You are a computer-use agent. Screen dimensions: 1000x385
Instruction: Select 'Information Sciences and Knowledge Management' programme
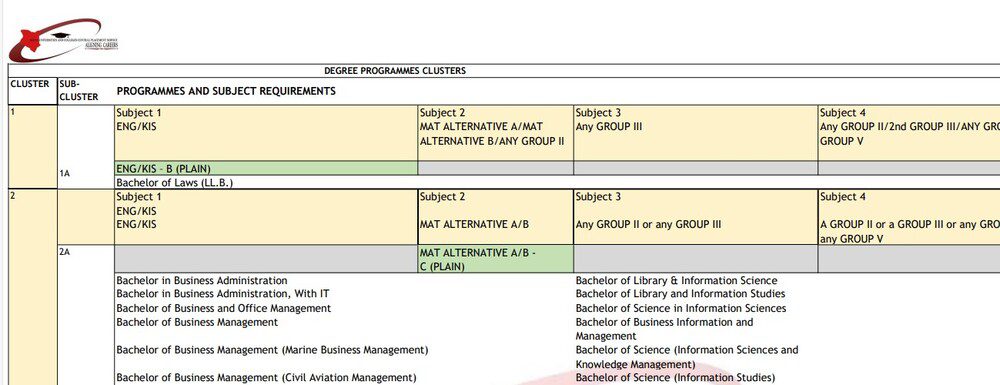687,357
